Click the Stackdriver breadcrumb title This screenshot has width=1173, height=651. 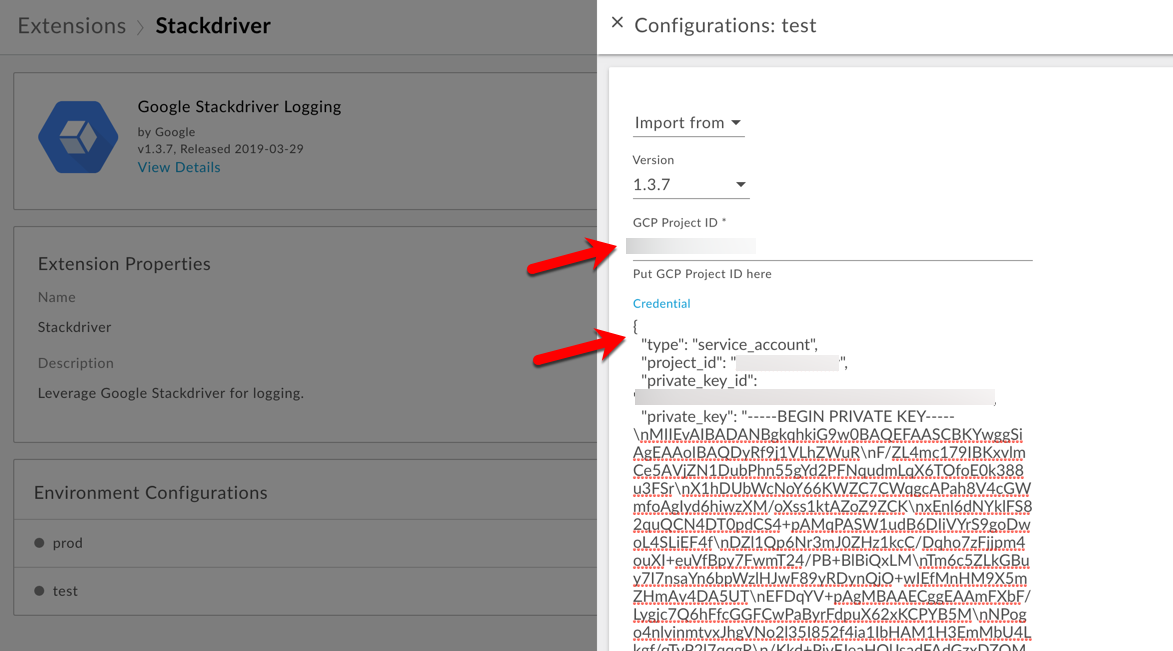213,25
